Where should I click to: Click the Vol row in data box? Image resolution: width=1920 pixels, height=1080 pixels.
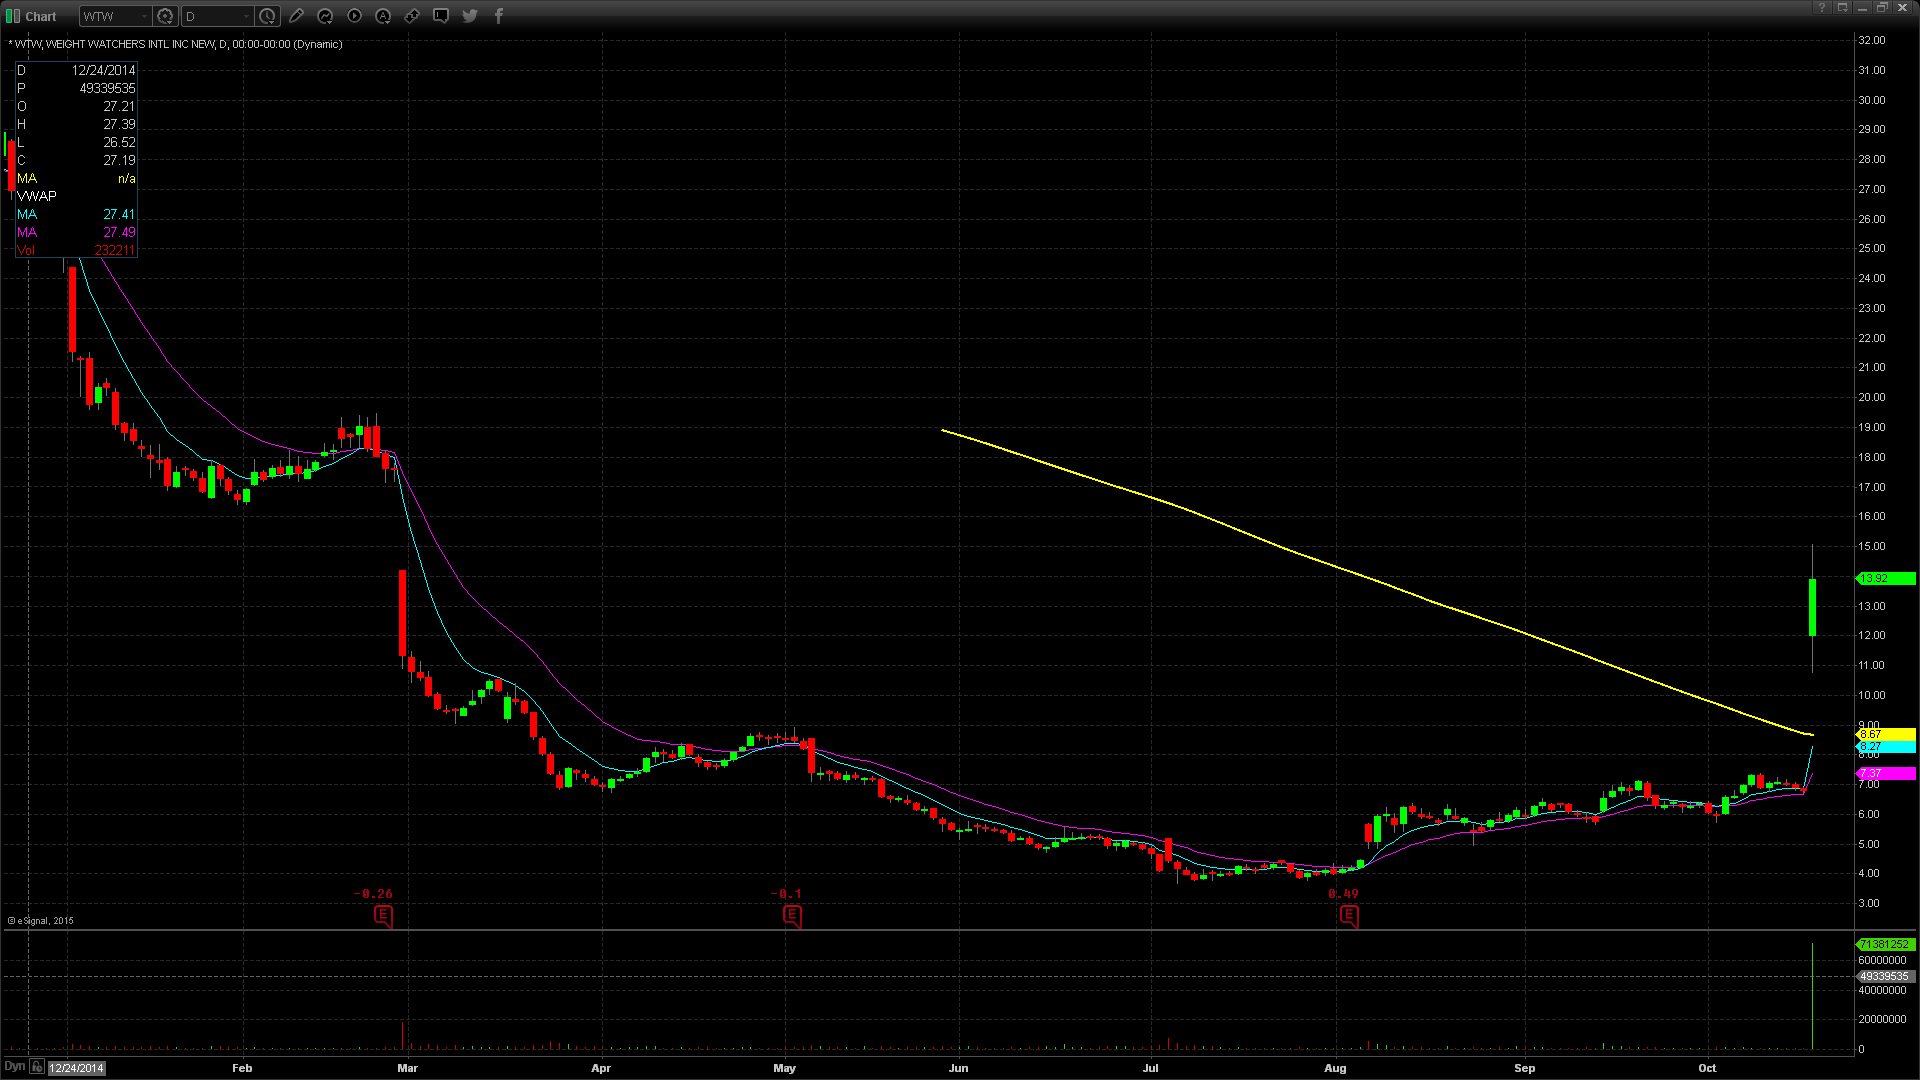pos(76,250)
